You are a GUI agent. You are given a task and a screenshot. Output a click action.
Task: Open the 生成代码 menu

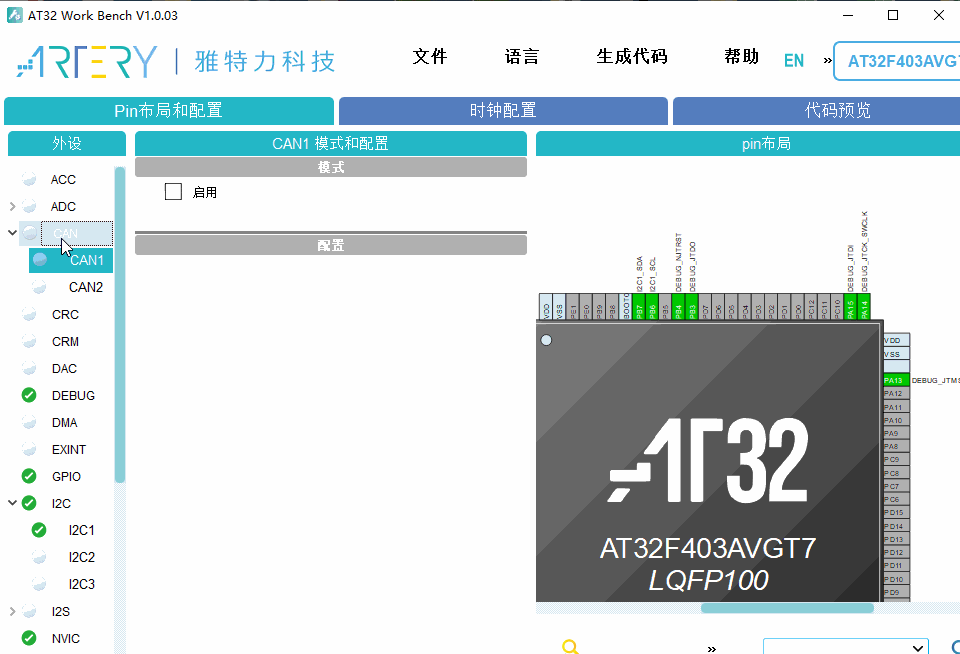(632, 56)
